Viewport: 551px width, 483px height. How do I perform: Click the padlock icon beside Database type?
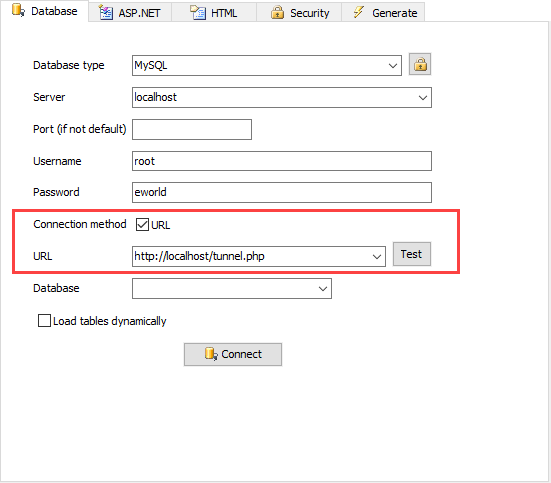[x=420, y=64]
